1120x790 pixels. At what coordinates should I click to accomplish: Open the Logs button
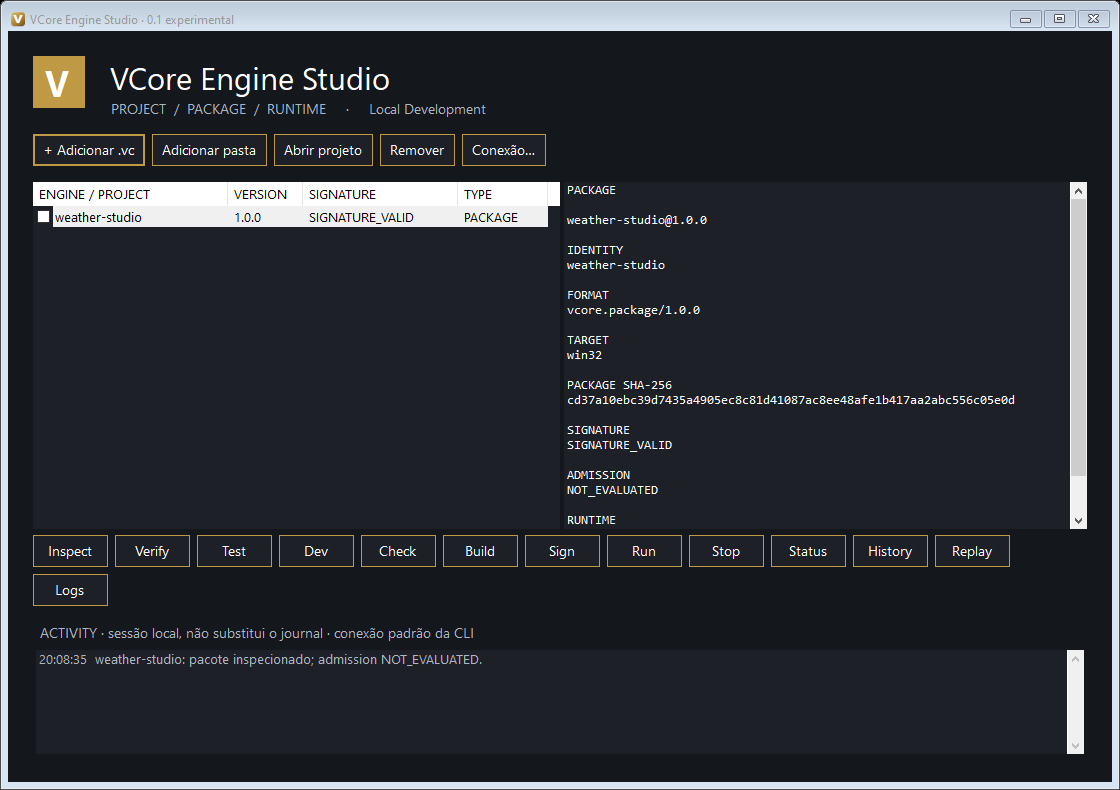[70, 590]
